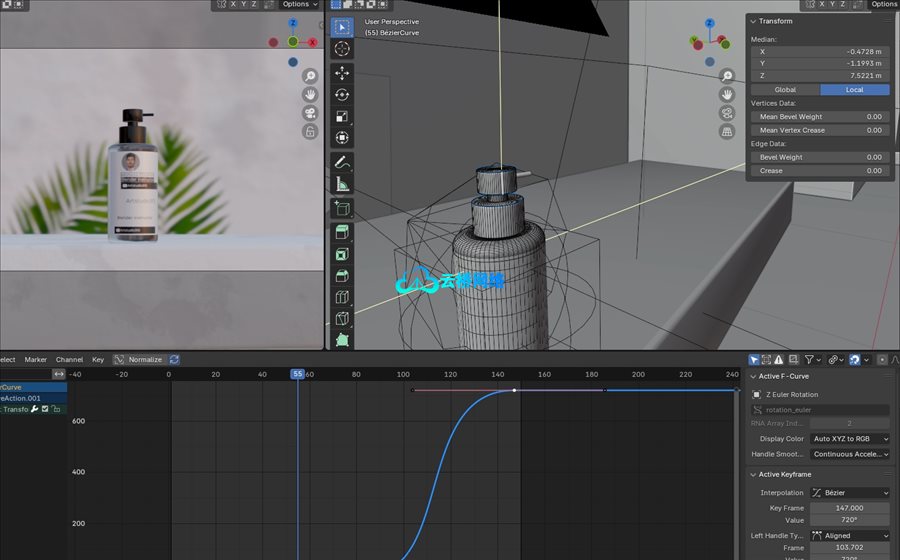The height and width of the screenshot is (560, 900).
Task: Activate the Extrude Region tool
Action: pos(342,232)
